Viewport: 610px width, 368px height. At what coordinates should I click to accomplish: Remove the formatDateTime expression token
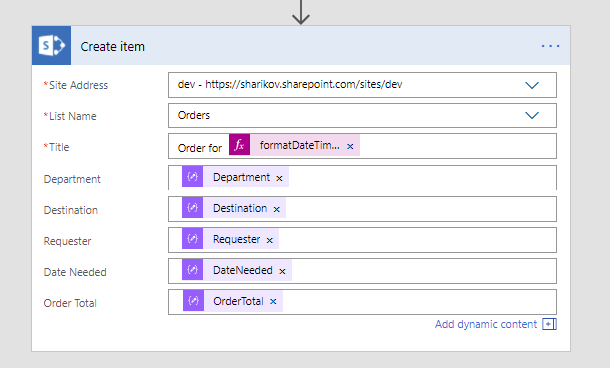tap(350, 146)
